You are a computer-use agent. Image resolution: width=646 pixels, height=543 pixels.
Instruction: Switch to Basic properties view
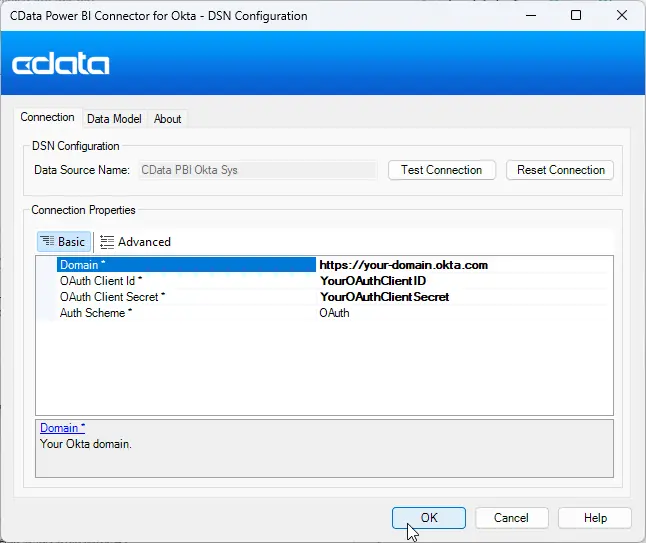click(x=63, y=241)
